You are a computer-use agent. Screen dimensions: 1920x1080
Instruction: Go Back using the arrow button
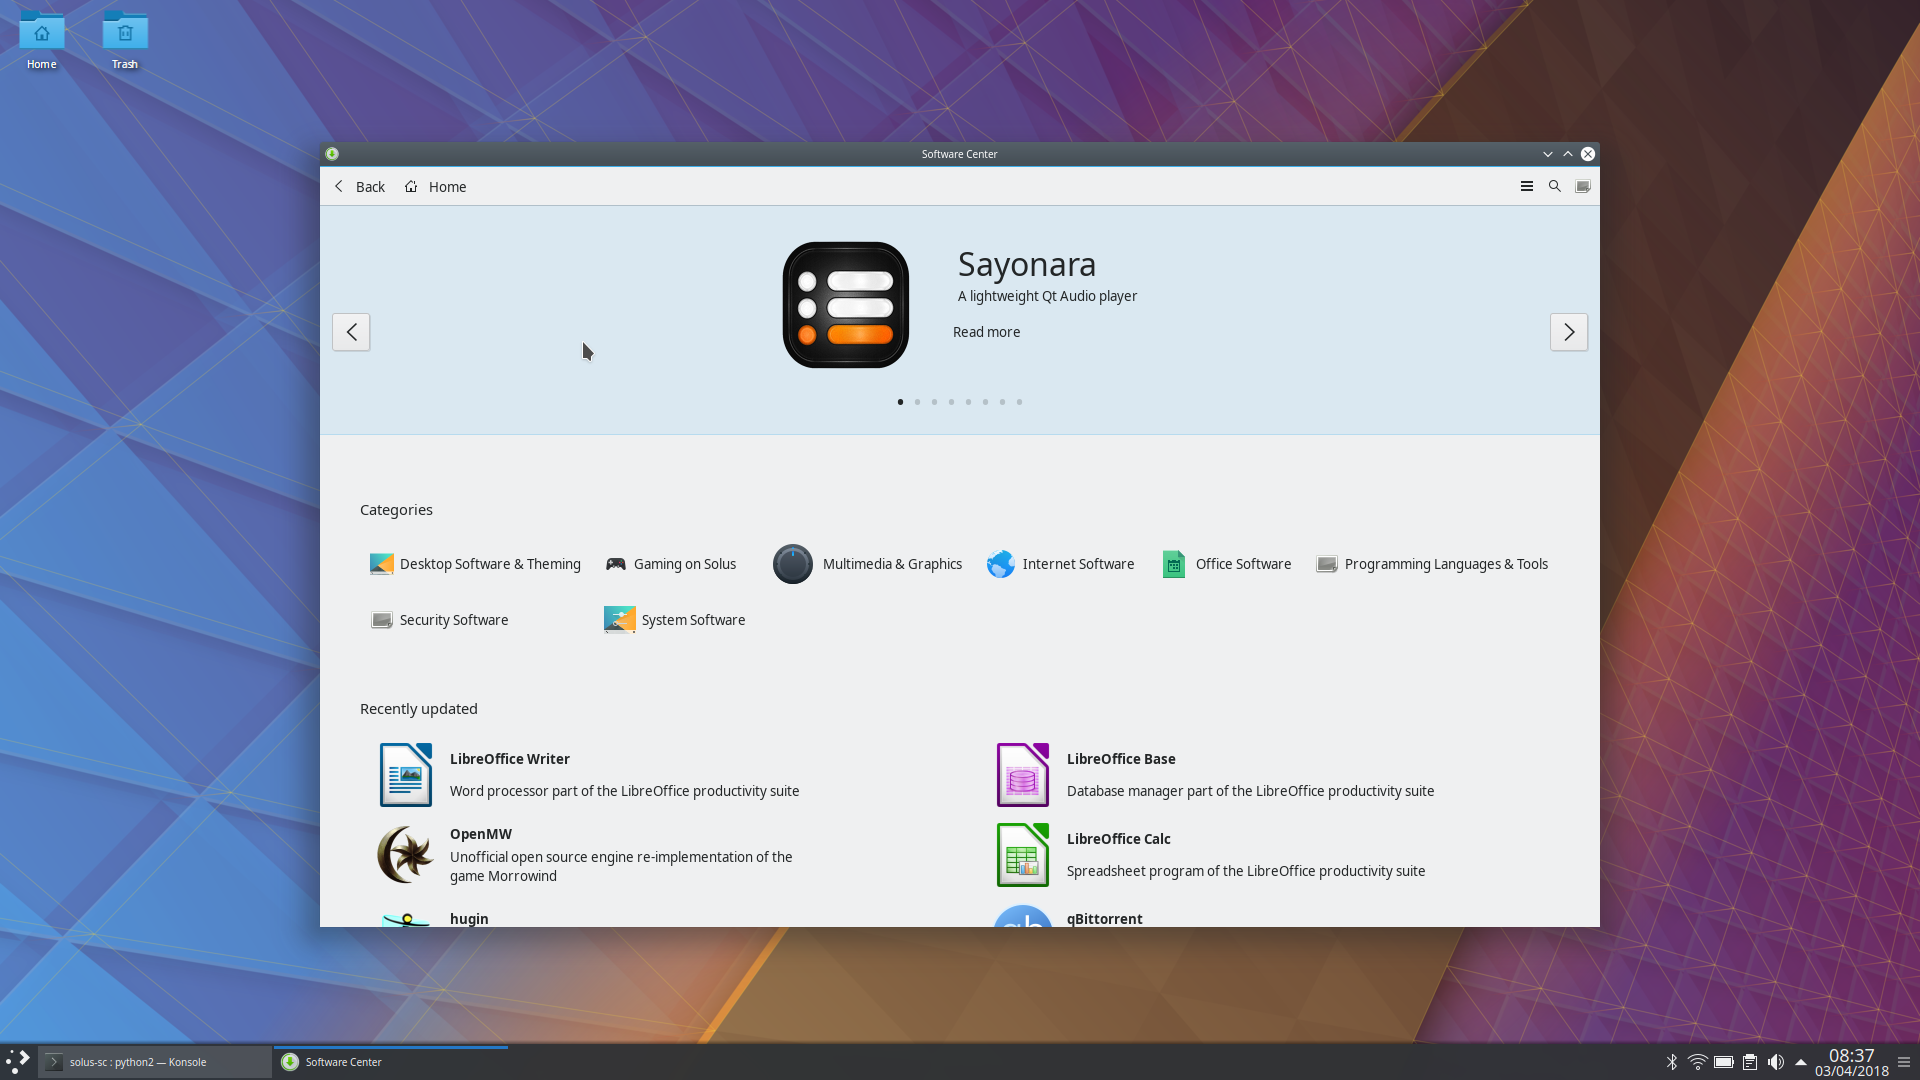[359, 187]
